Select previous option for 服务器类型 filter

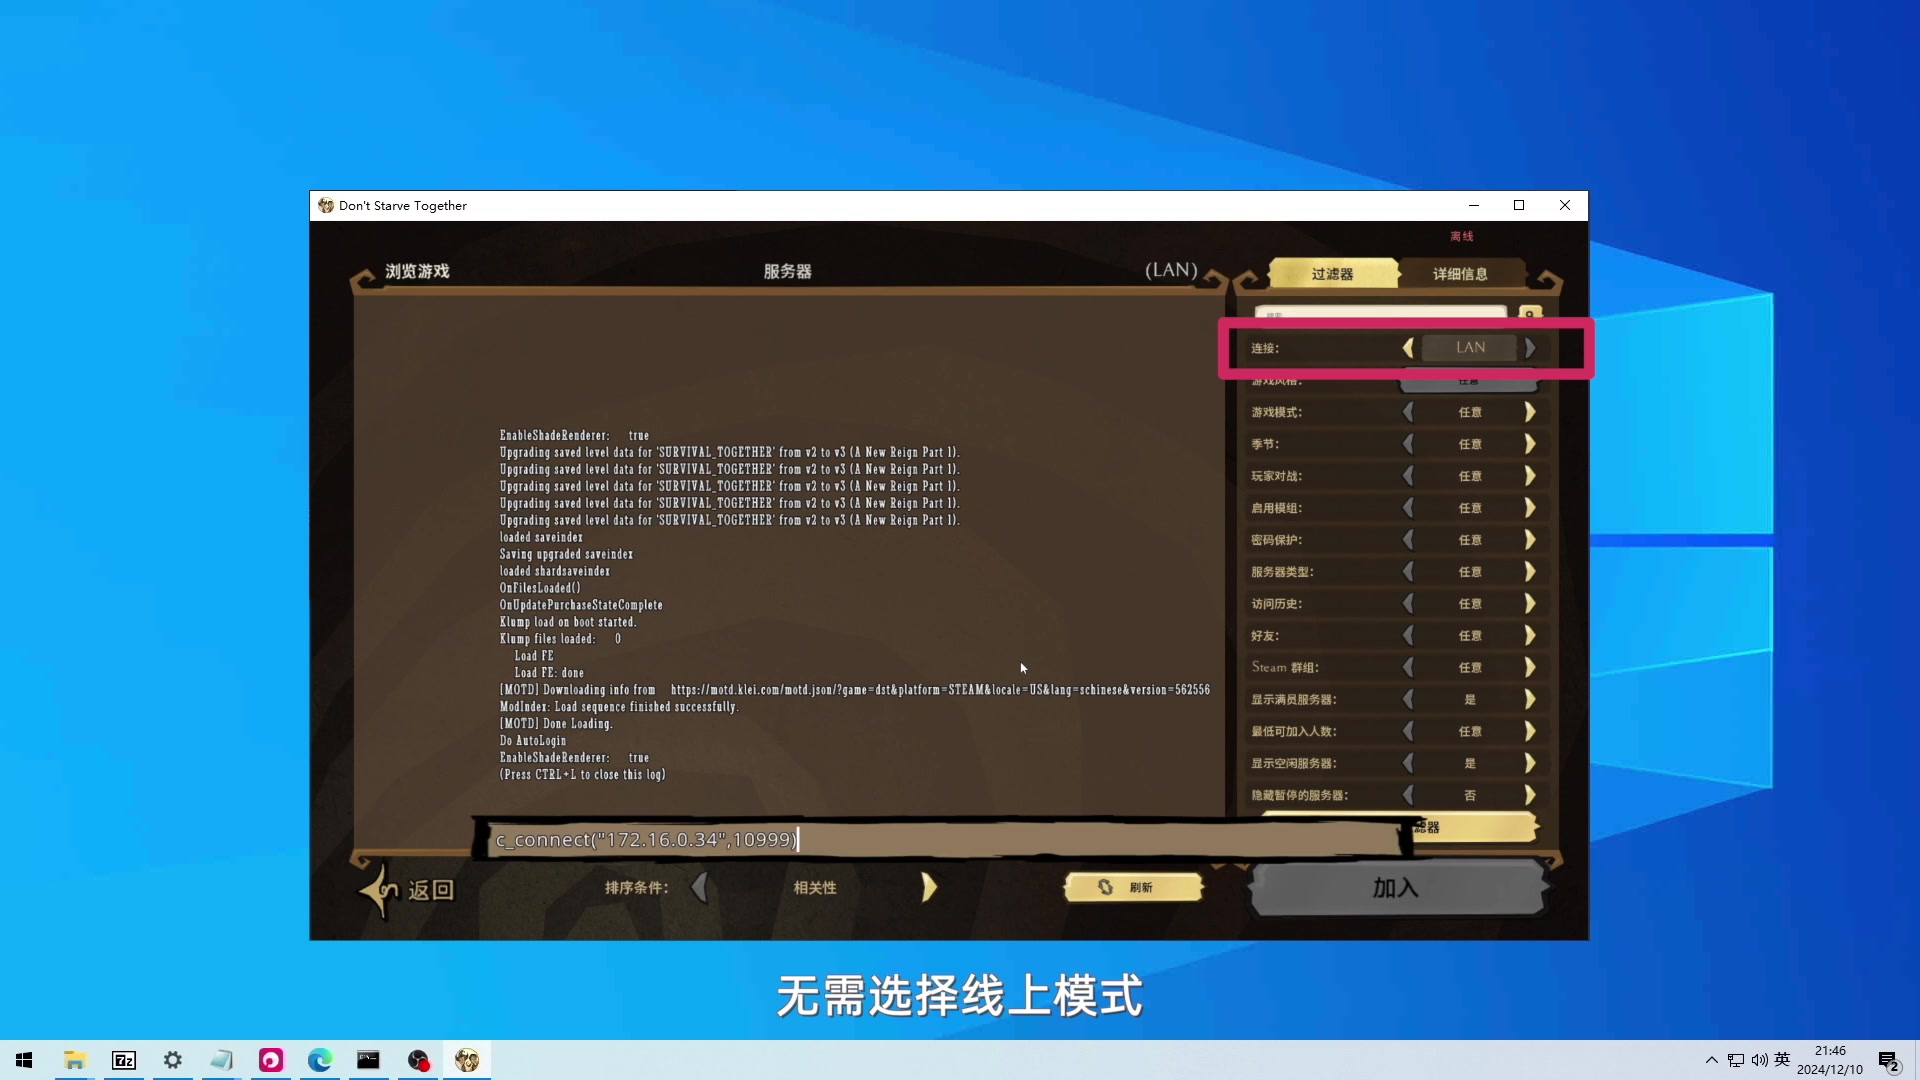pyautogui.click(x=1408, y=572)
